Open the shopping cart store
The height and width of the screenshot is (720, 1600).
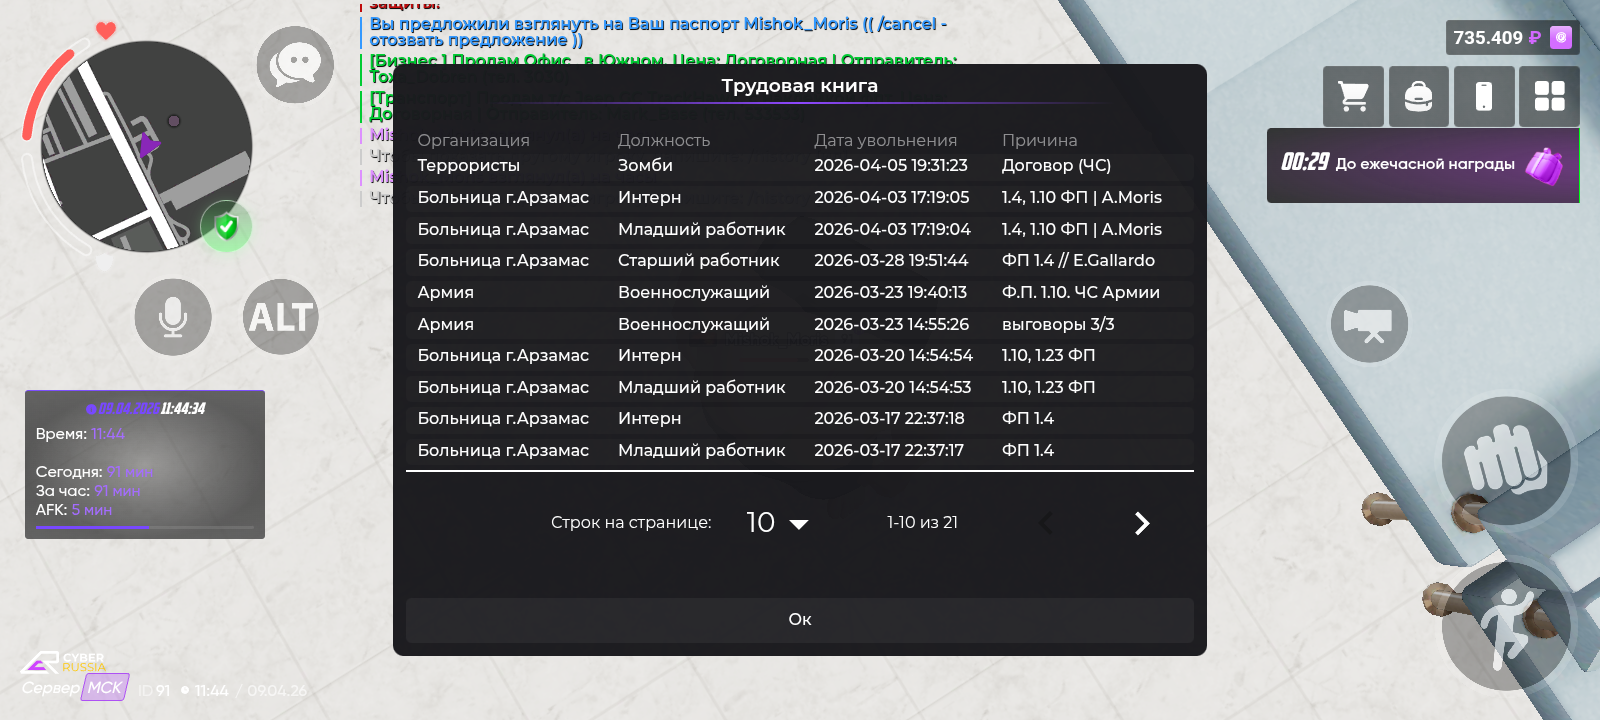click(1353, 97)
